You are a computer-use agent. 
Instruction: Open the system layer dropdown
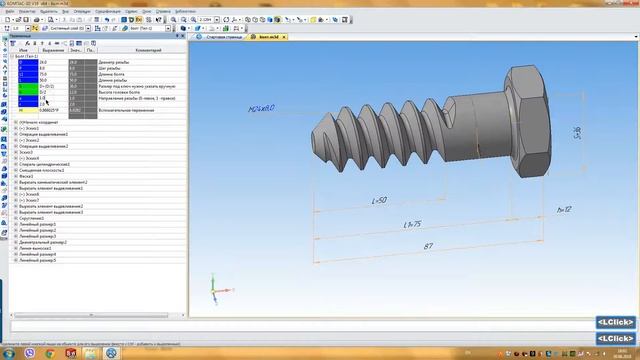[x=88, y=29]
